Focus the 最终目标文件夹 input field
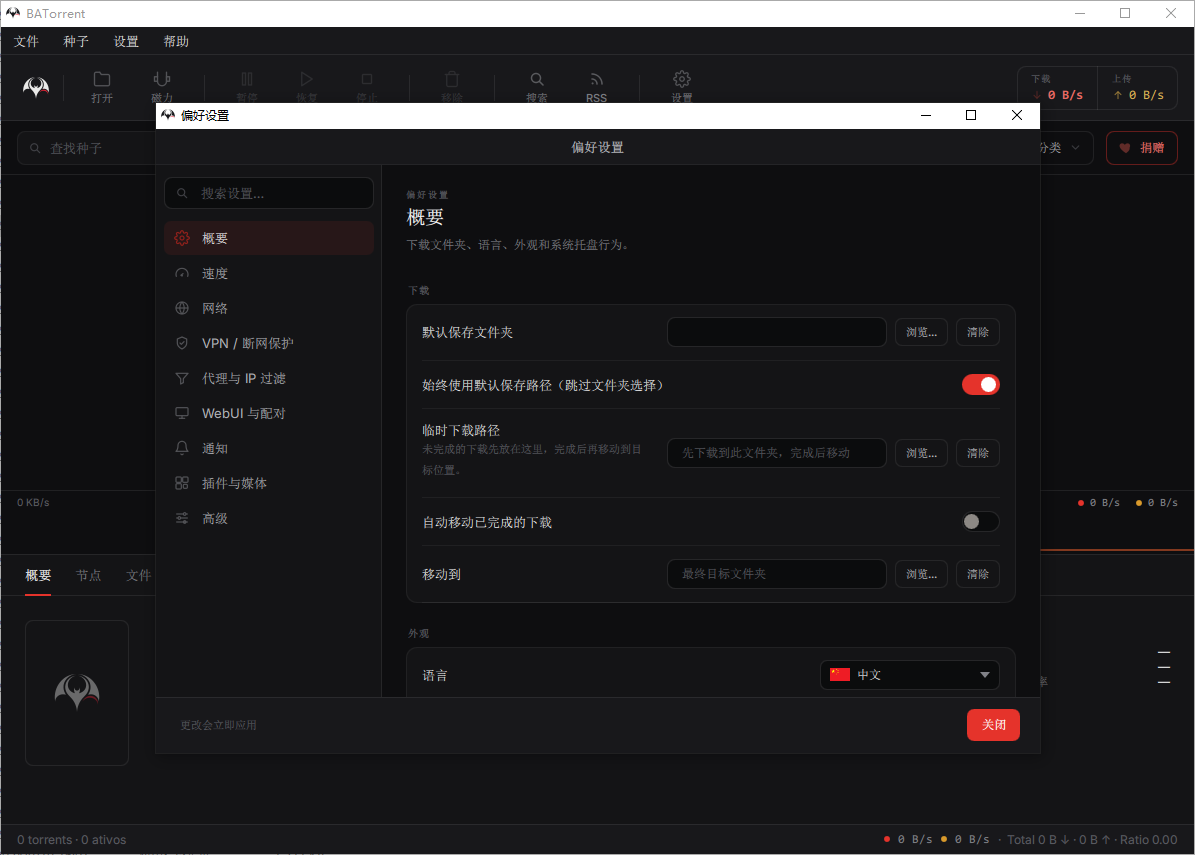Image resolution: width=1195 pixels, height=855 pixels. [x=777, y=574]
